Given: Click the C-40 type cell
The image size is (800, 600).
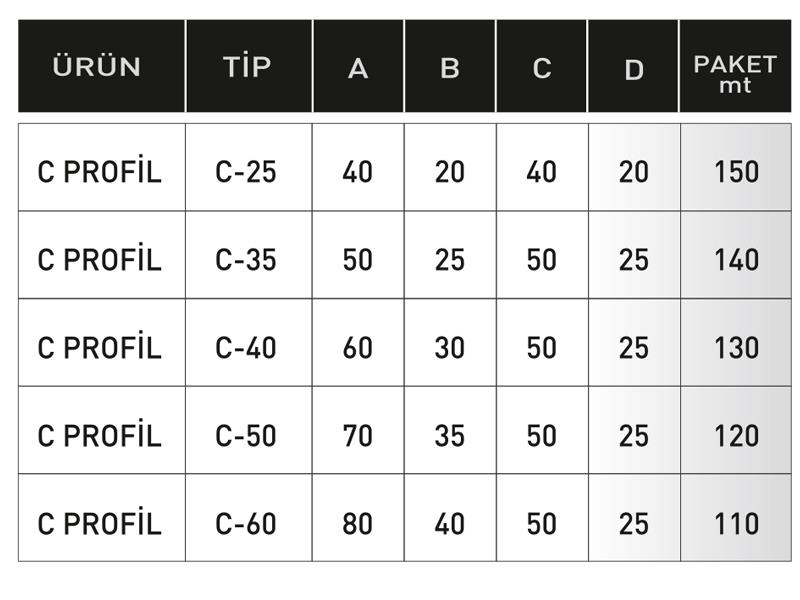Looking at the screenshot, I should [x=249, y=343].
